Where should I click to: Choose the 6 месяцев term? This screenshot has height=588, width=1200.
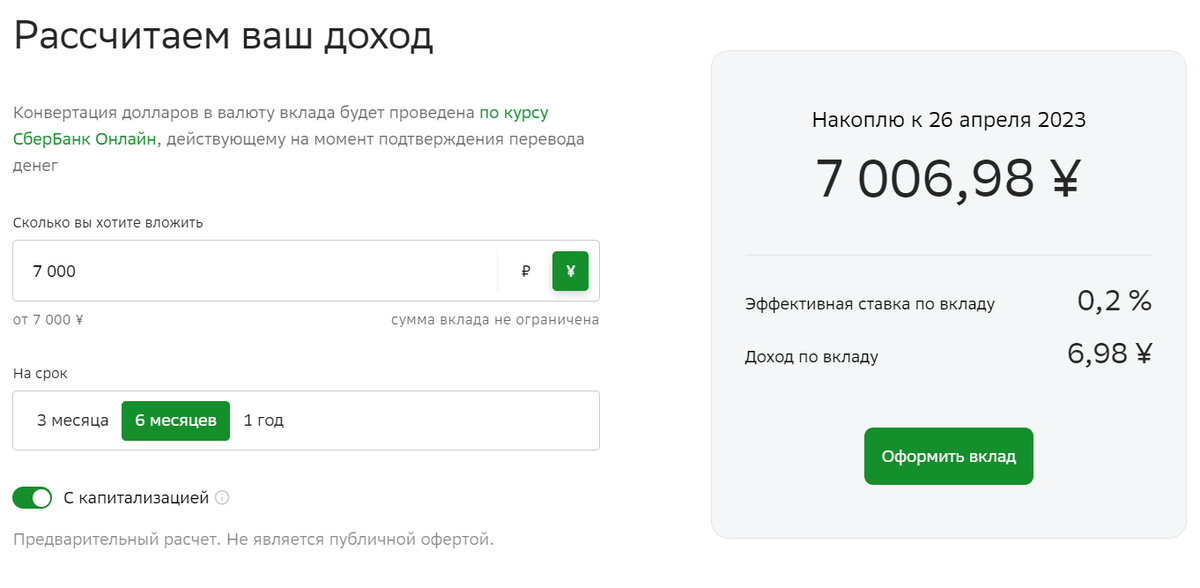176,421
